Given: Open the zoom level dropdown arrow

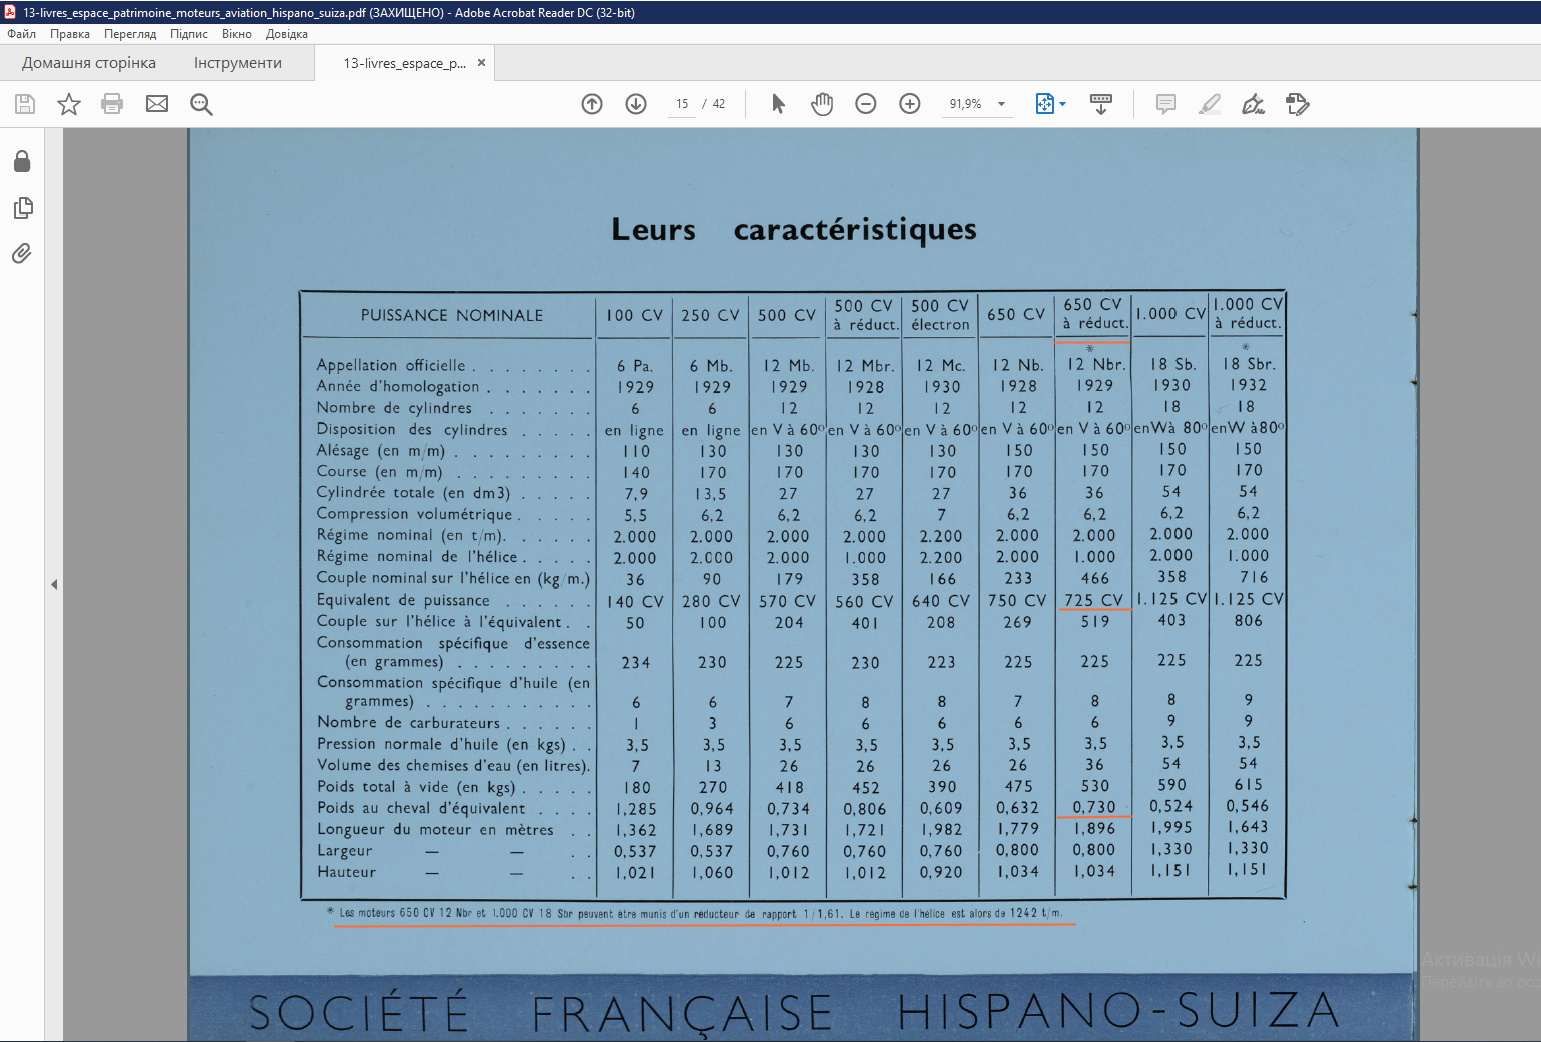Looking at the screenshot, I should (1001, 104).
